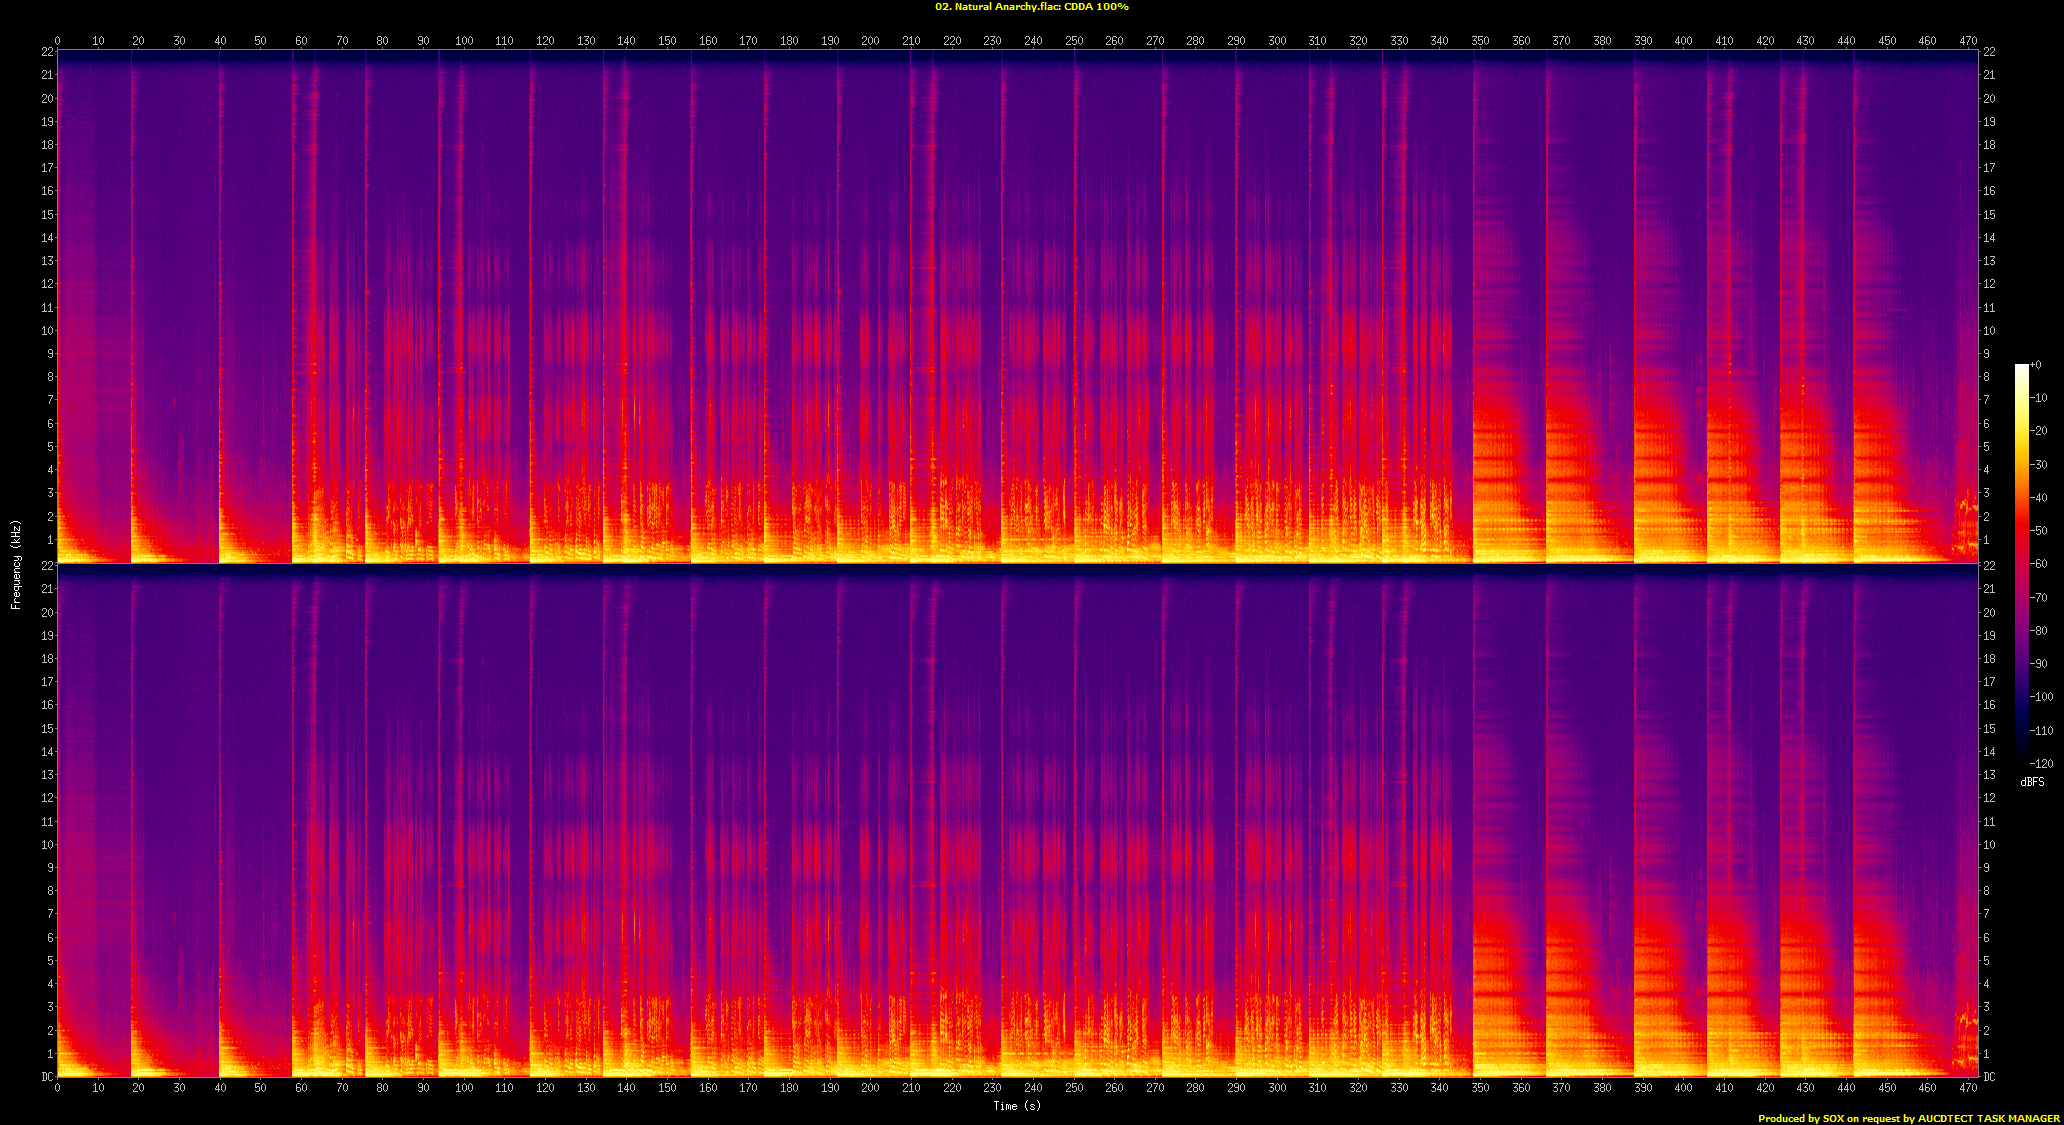Screen dimensions: 2064x1125
Task: Click the '350' time tick on the top axis
Action: (x=1480, y=41)
